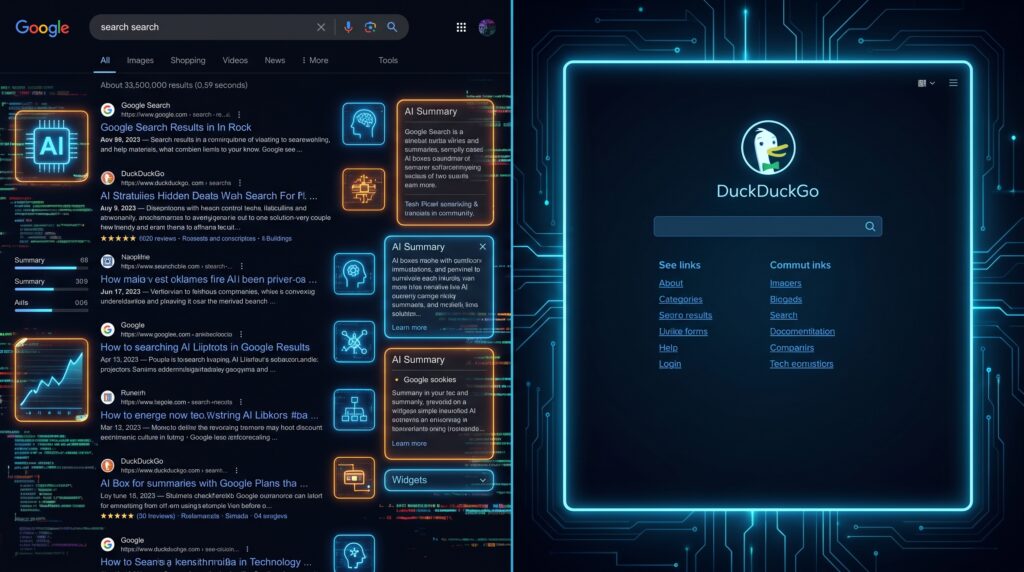
Task: Click the orange widget window icon tile
Action: (x=355, y=477)
